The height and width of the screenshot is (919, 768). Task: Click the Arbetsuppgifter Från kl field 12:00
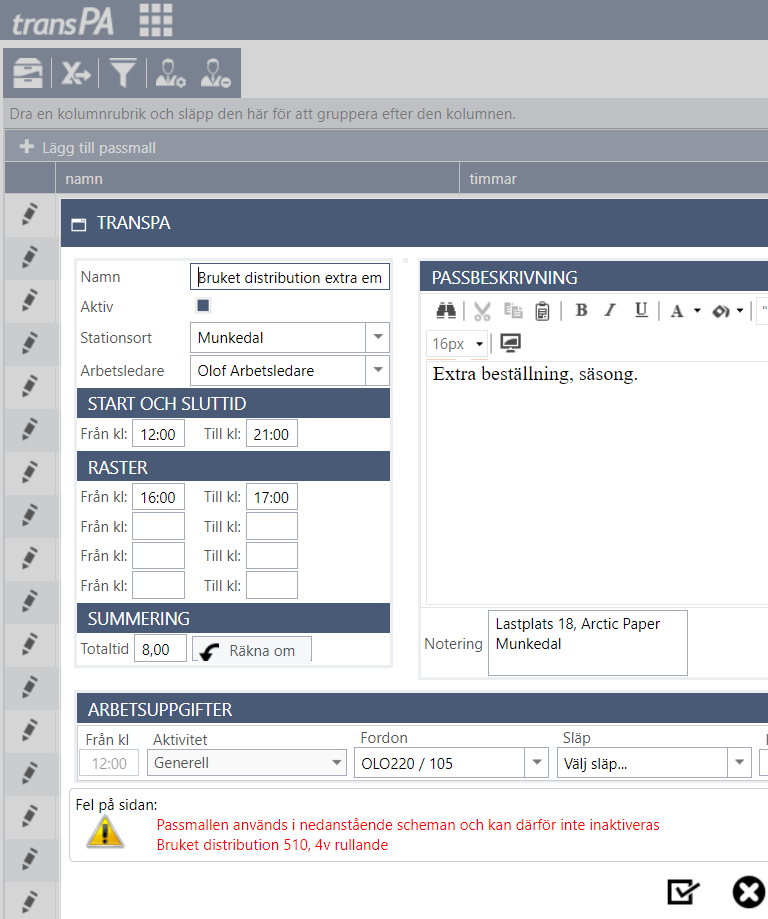pyautogui.click(x=109, y=763)
